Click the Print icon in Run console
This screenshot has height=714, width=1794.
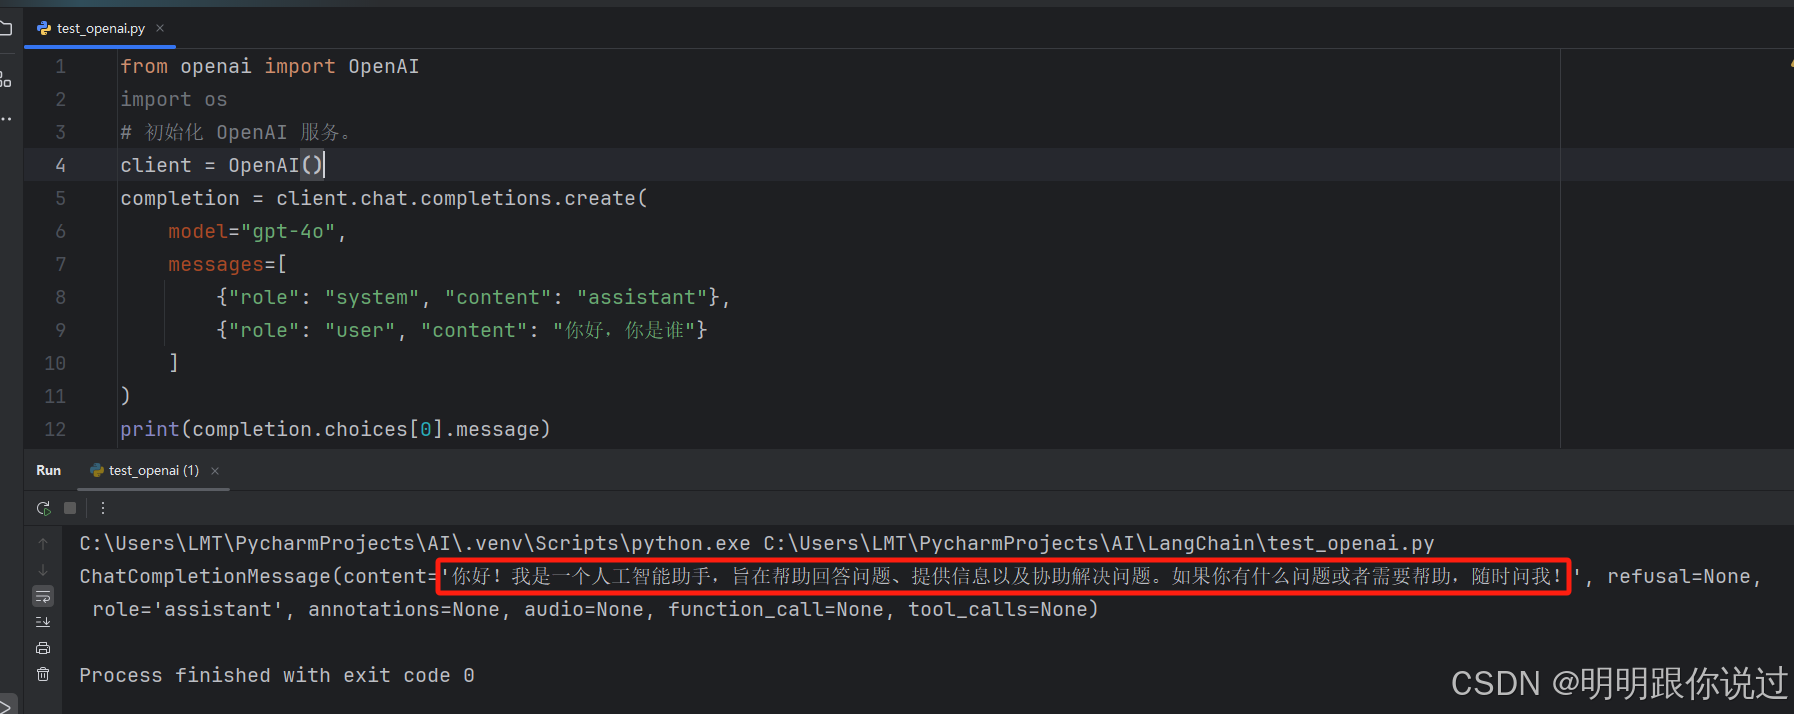(43, 648)
